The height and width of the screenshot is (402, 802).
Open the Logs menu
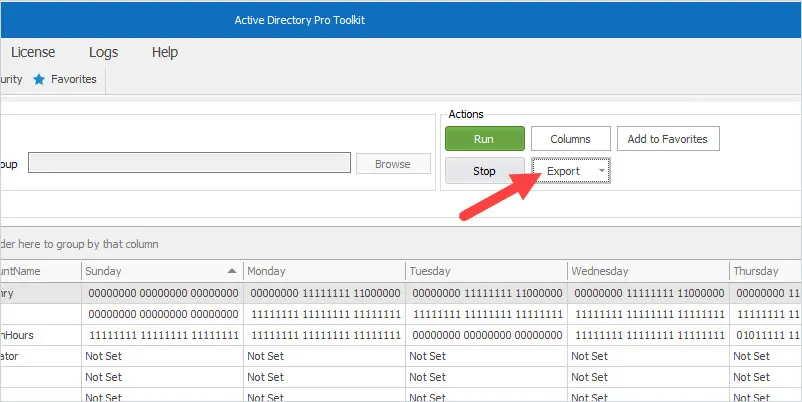click(x=103, y=52)
